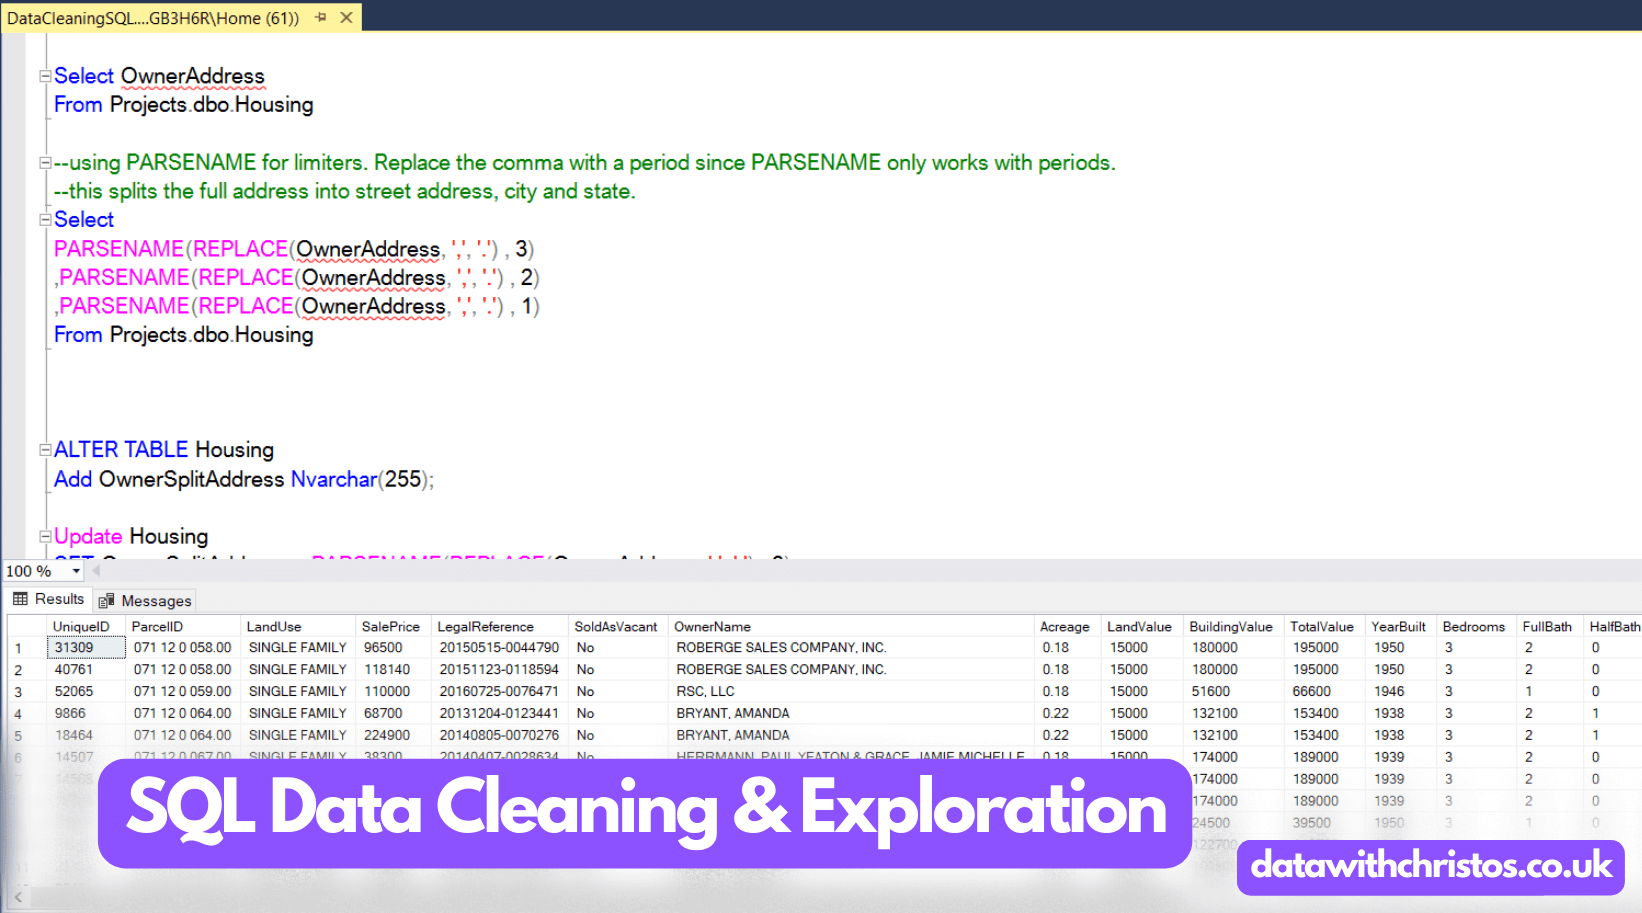Screen dimensions: 1642x913
Task: Click the collapse box beside Select OwnerAddress
Action: coord(44,75)
